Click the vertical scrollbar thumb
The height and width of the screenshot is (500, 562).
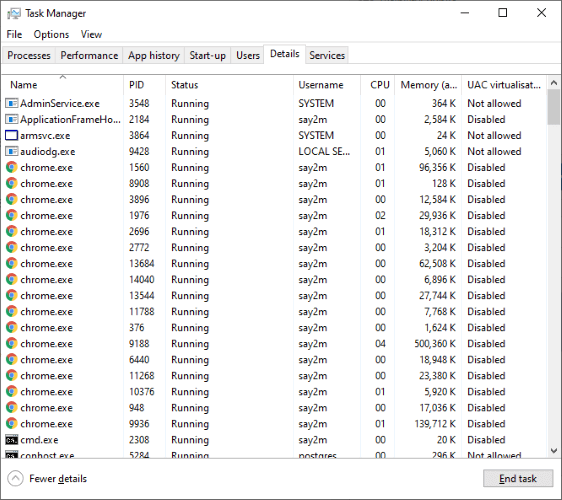(x=554, y=107)
